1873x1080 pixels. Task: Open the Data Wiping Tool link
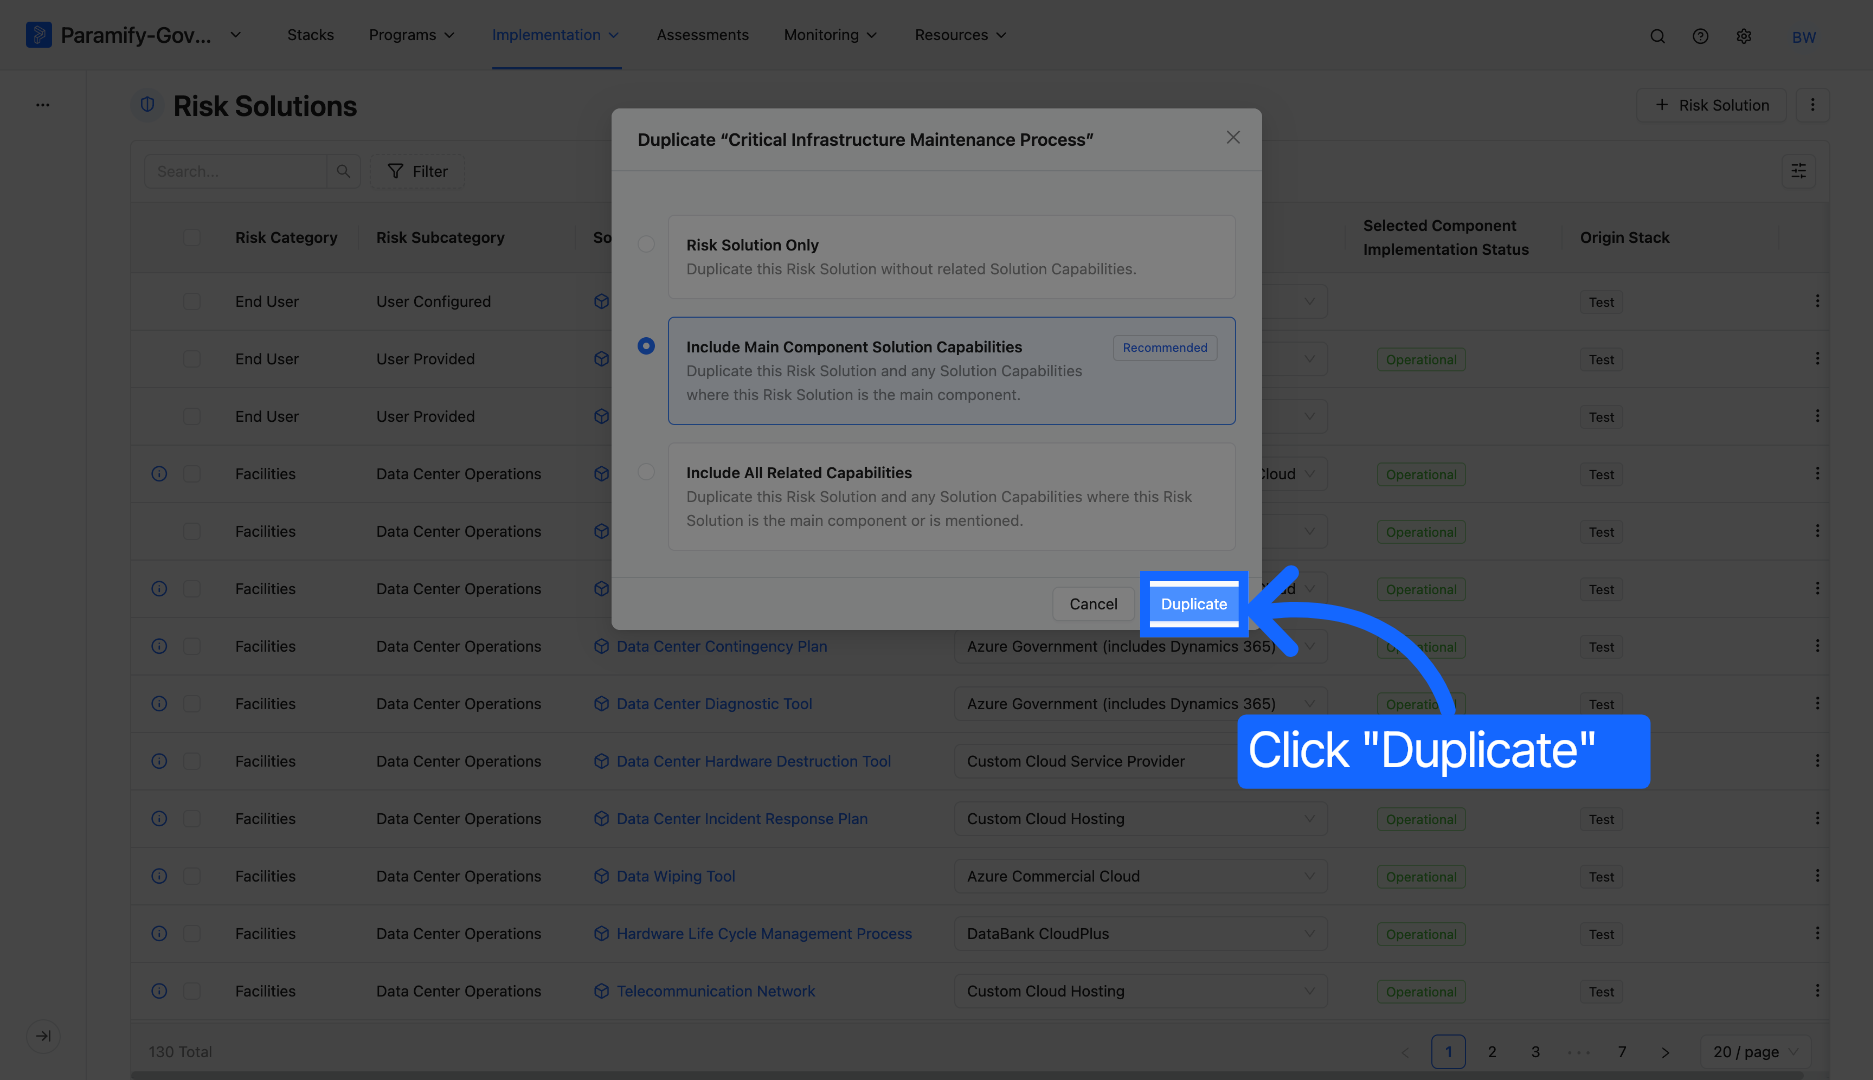(x=676, y=876)
